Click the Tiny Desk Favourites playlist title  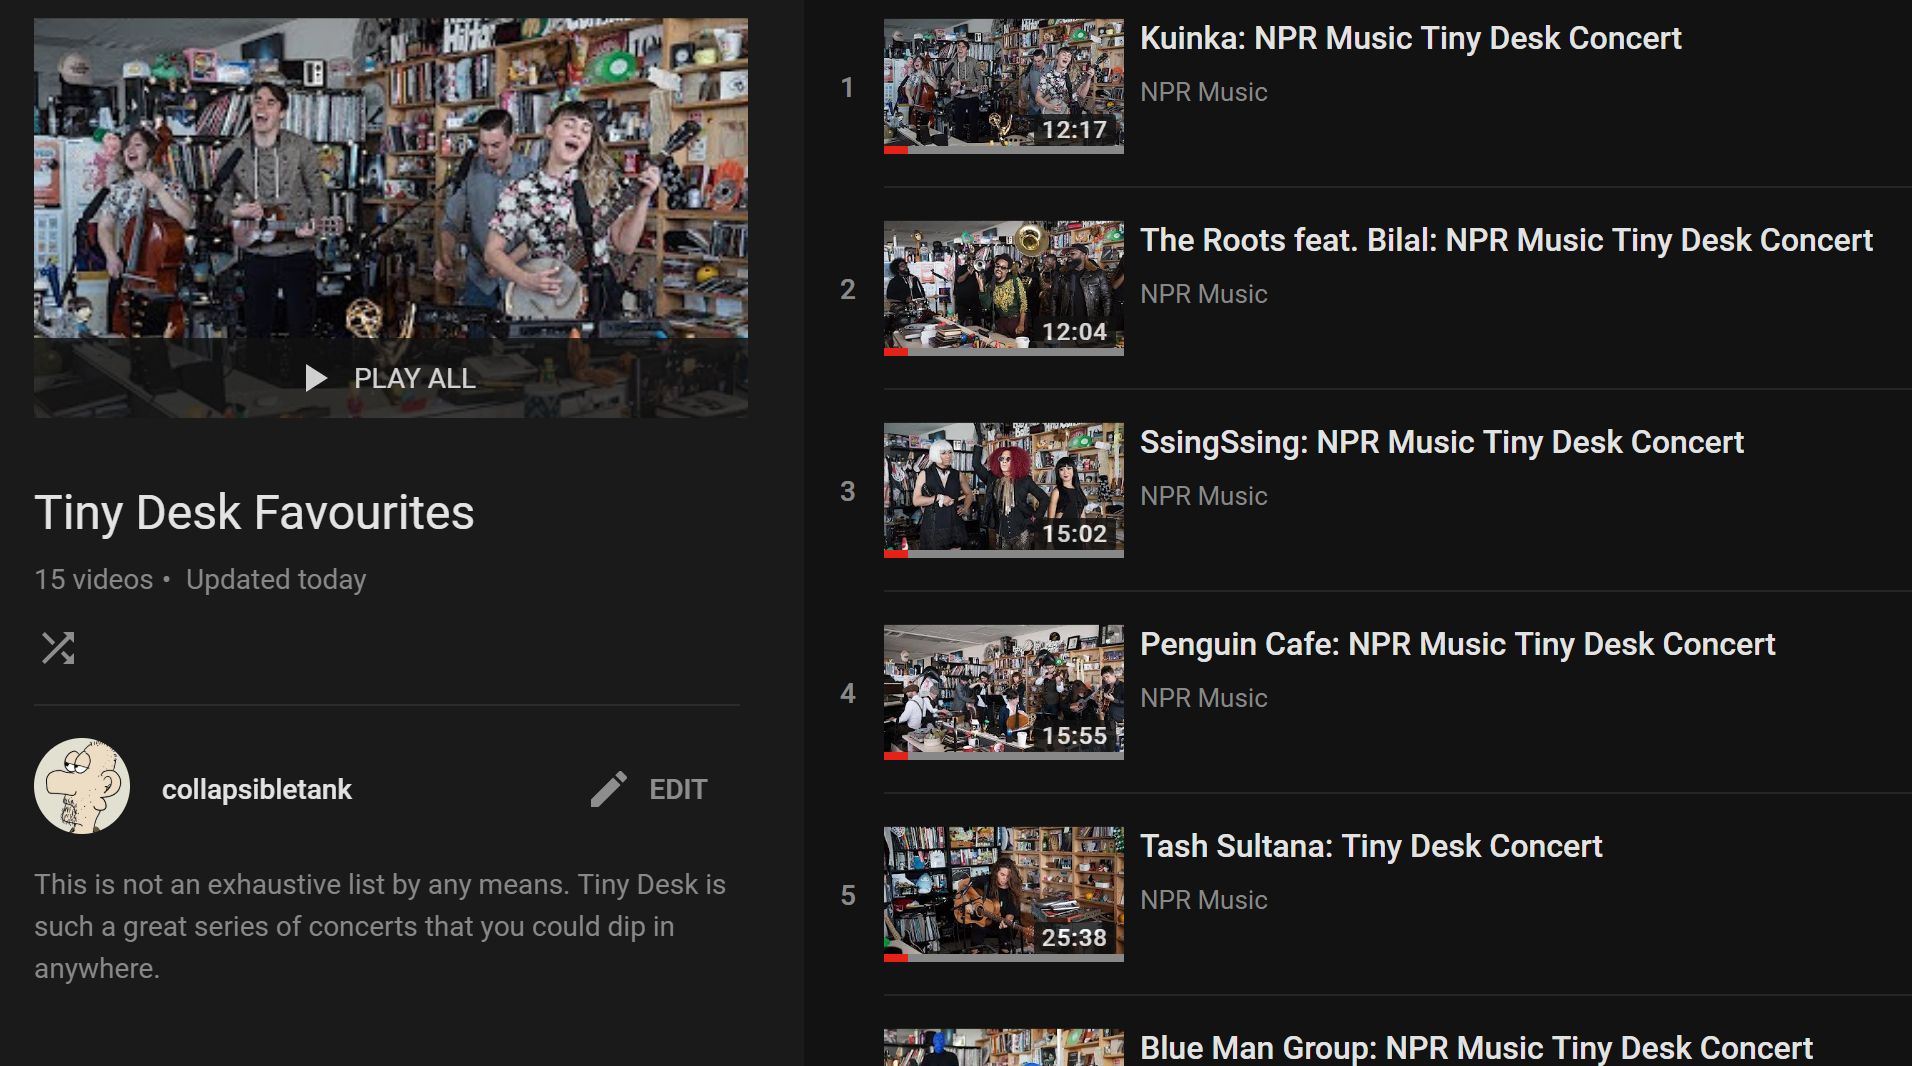pos(254,513)
